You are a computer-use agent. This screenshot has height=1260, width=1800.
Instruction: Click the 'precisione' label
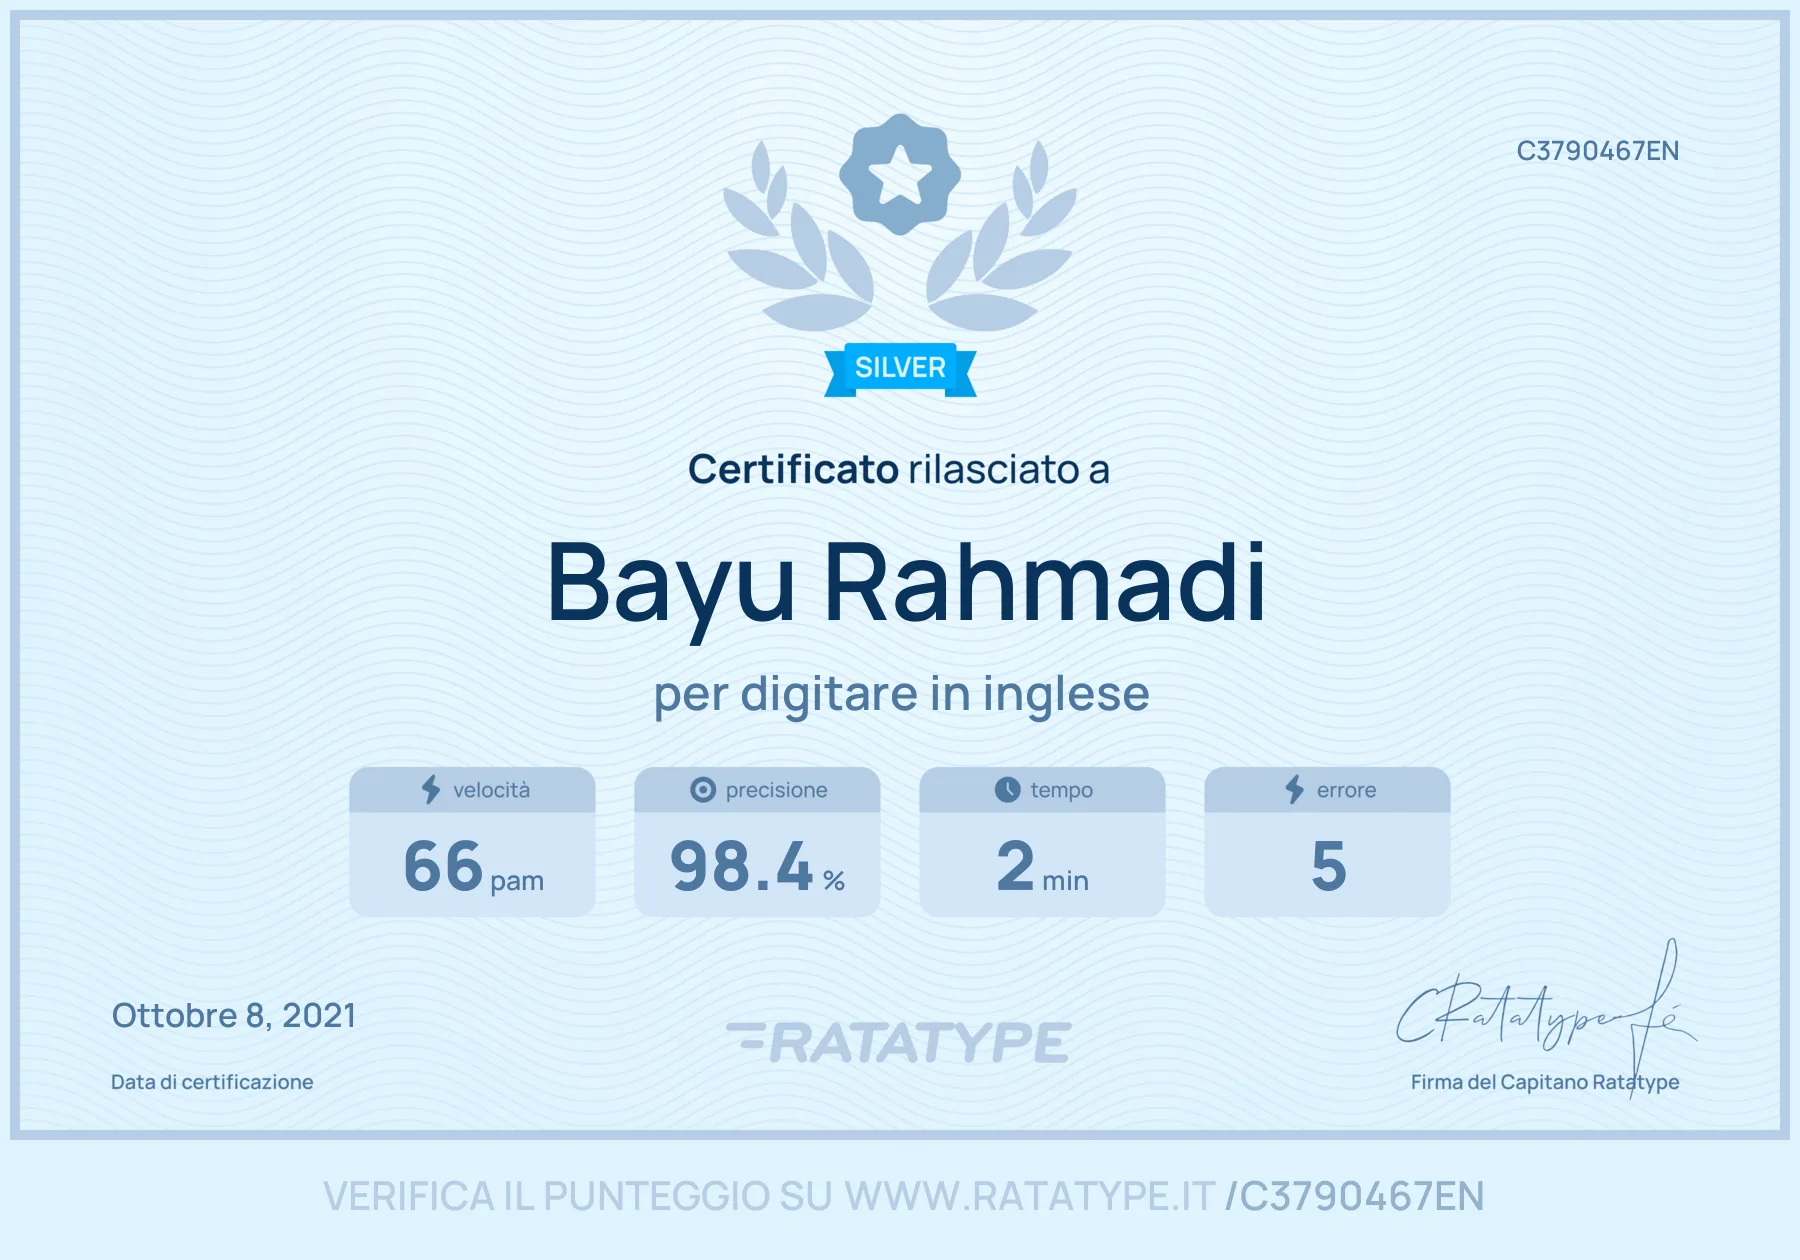click(x=777, y=790)
